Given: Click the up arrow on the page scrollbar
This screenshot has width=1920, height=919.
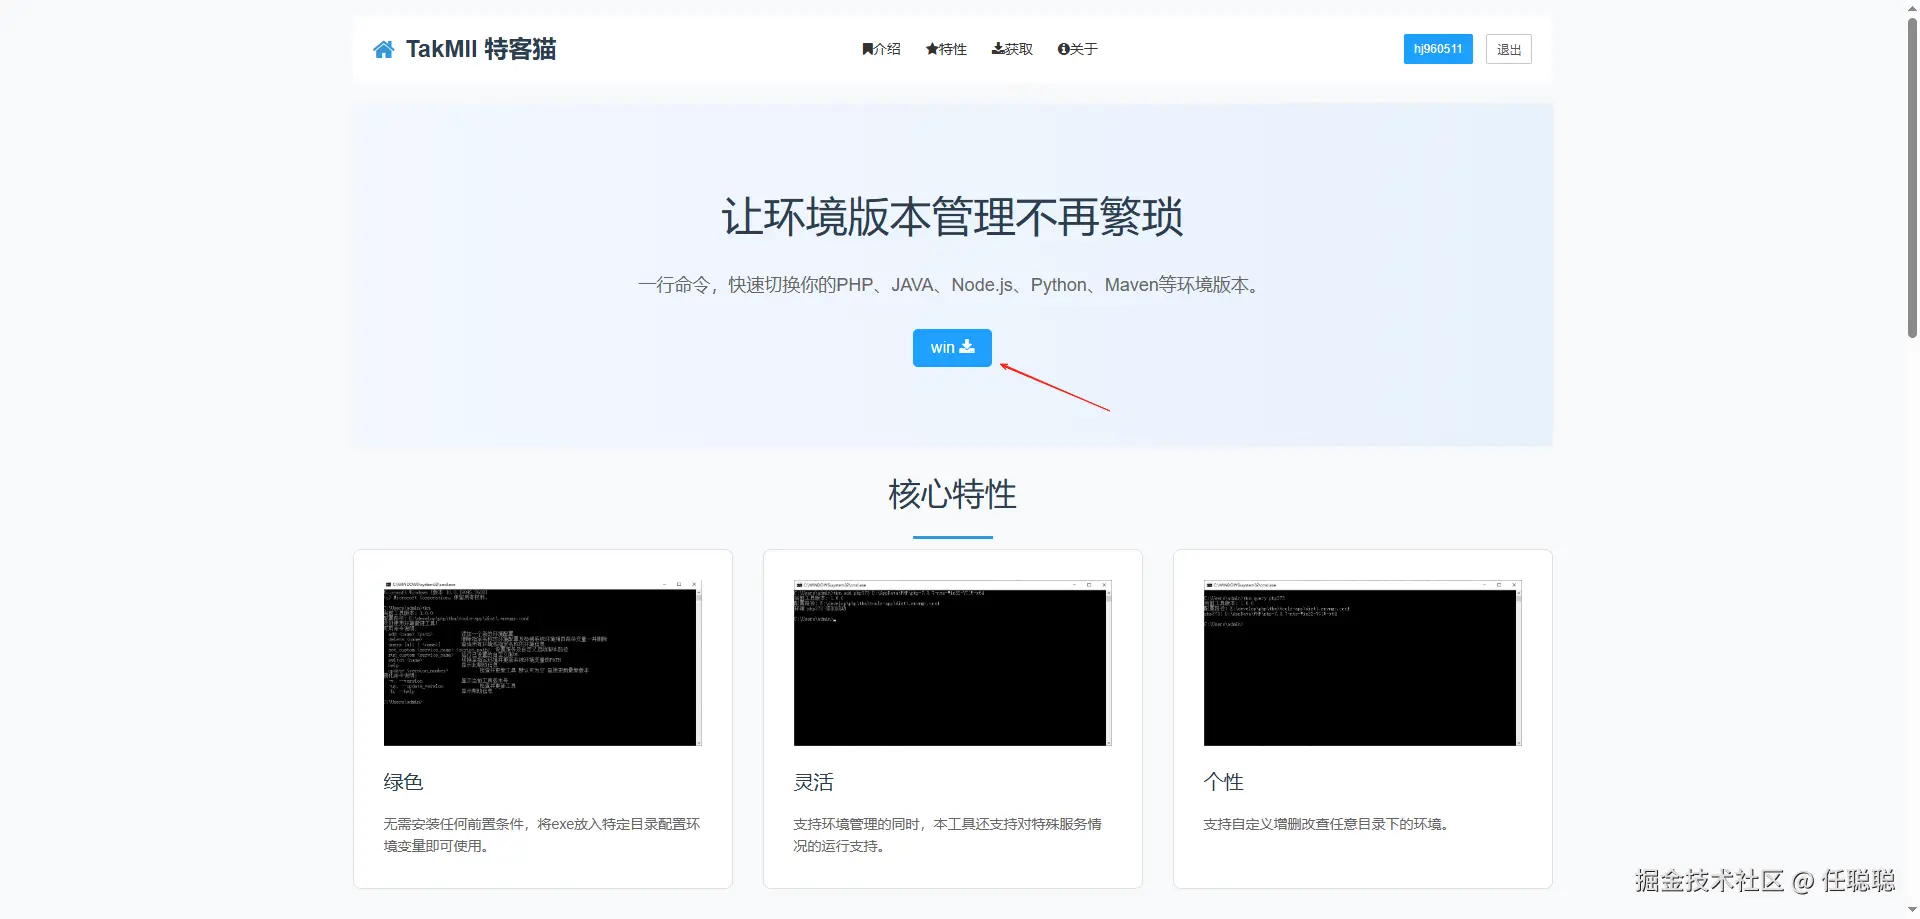Looking at the screenshot, I should click(x=1910, y=8).
